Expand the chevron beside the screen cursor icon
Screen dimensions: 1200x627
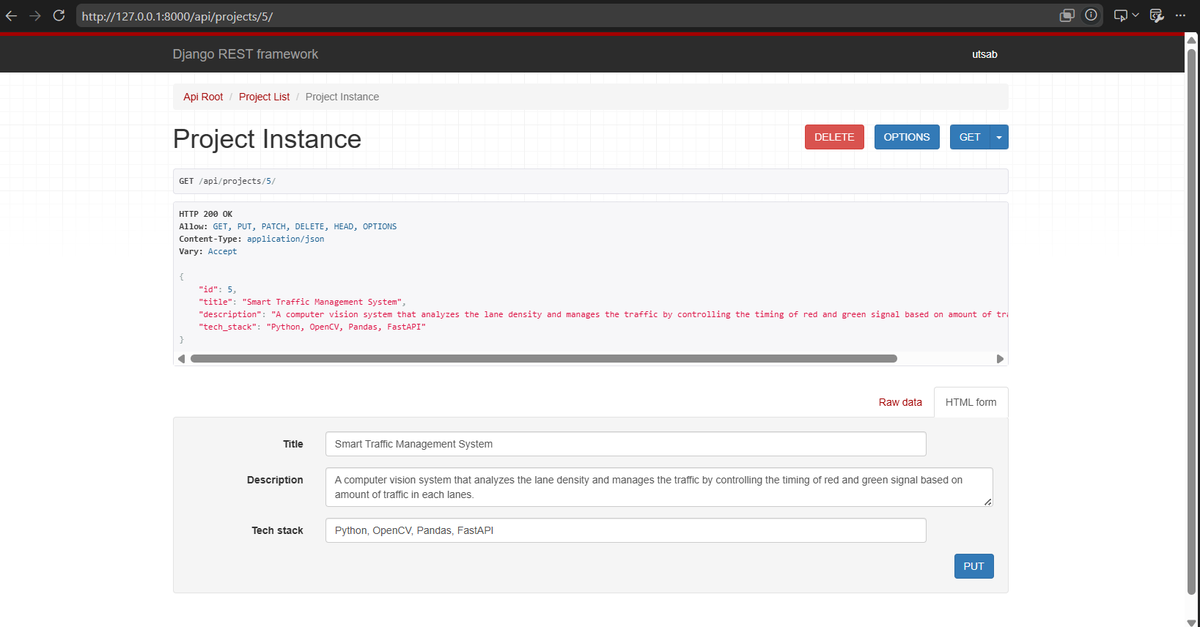pos(1136,16)
